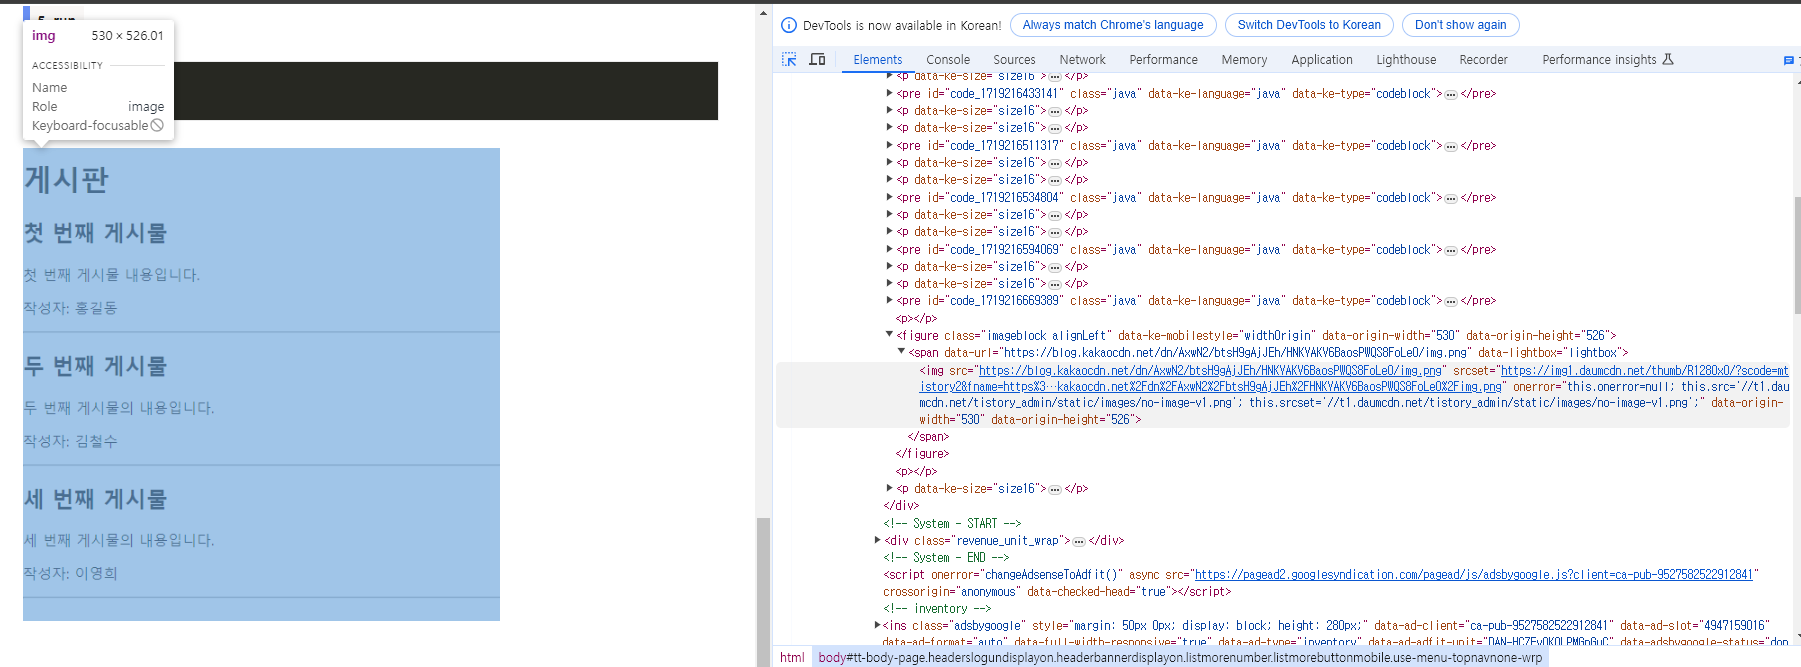Click ellipsis in pre code_1719216433141 row
This screenshot has width=1801, height=667.
[1451, 94]
